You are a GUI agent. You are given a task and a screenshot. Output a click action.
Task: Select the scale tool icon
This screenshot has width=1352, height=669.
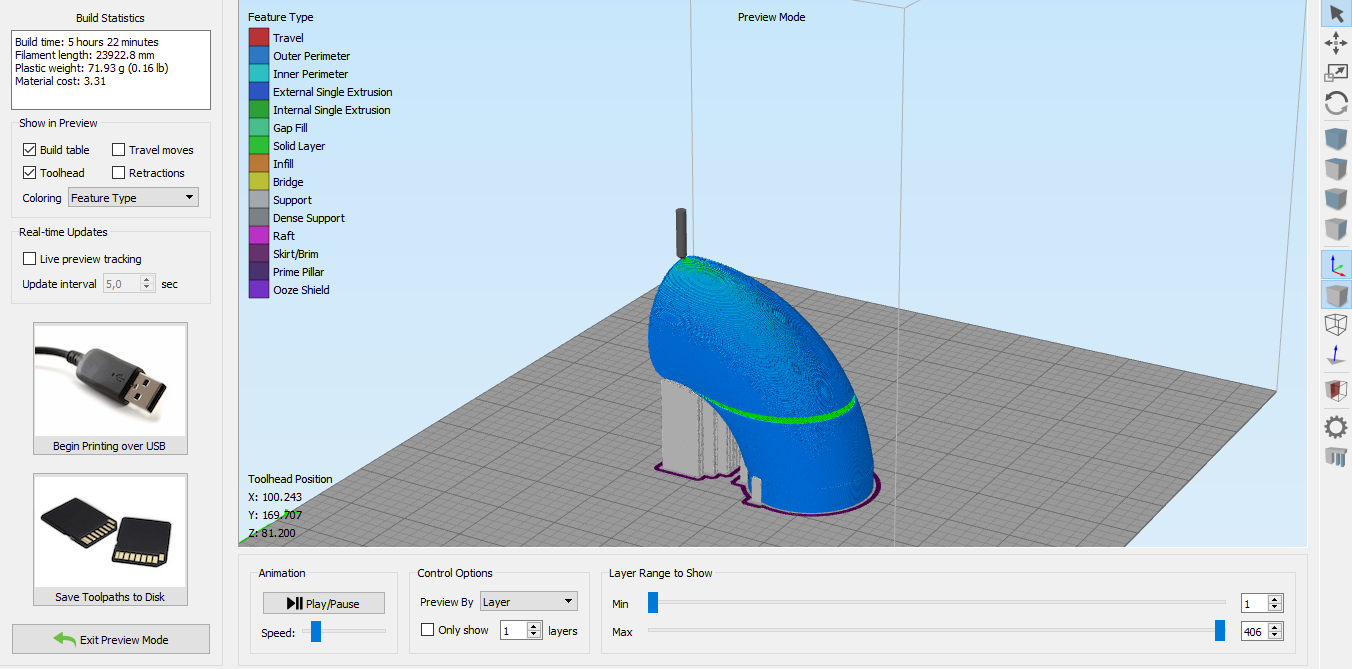[1336, 73]
